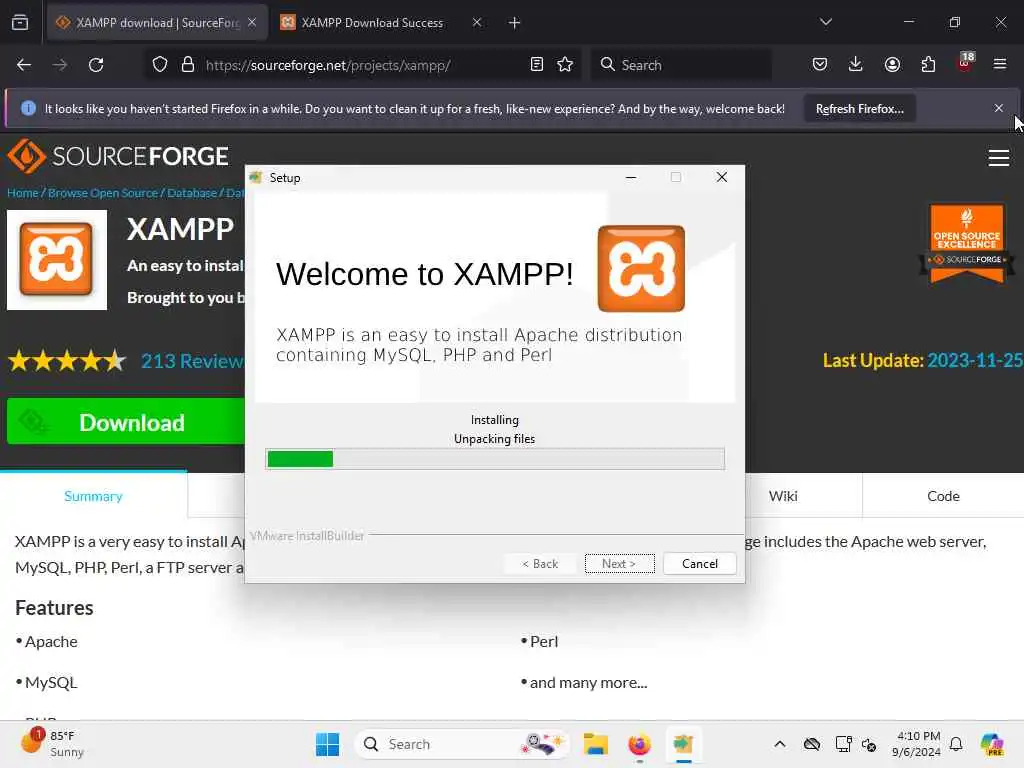Click Refresh Firefox button
Image resolution: width=1024 pixels, height=768 pixels.
click(859, 108)
